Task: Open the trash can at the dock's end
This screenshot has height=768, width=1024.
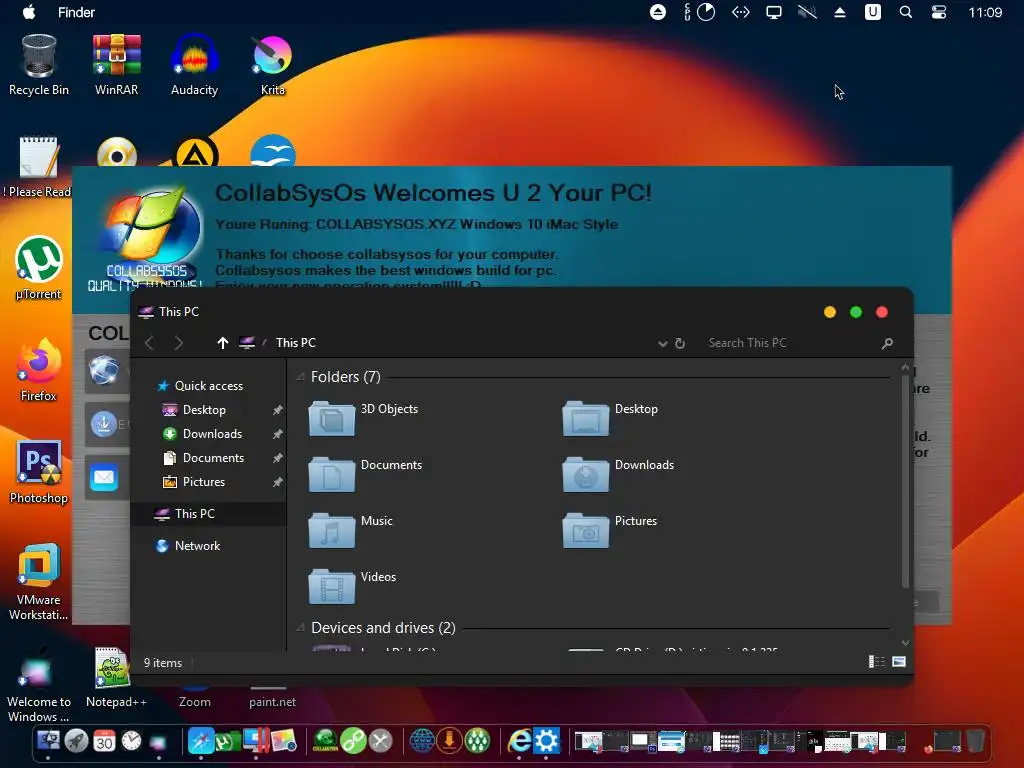Action: [975, 741]
